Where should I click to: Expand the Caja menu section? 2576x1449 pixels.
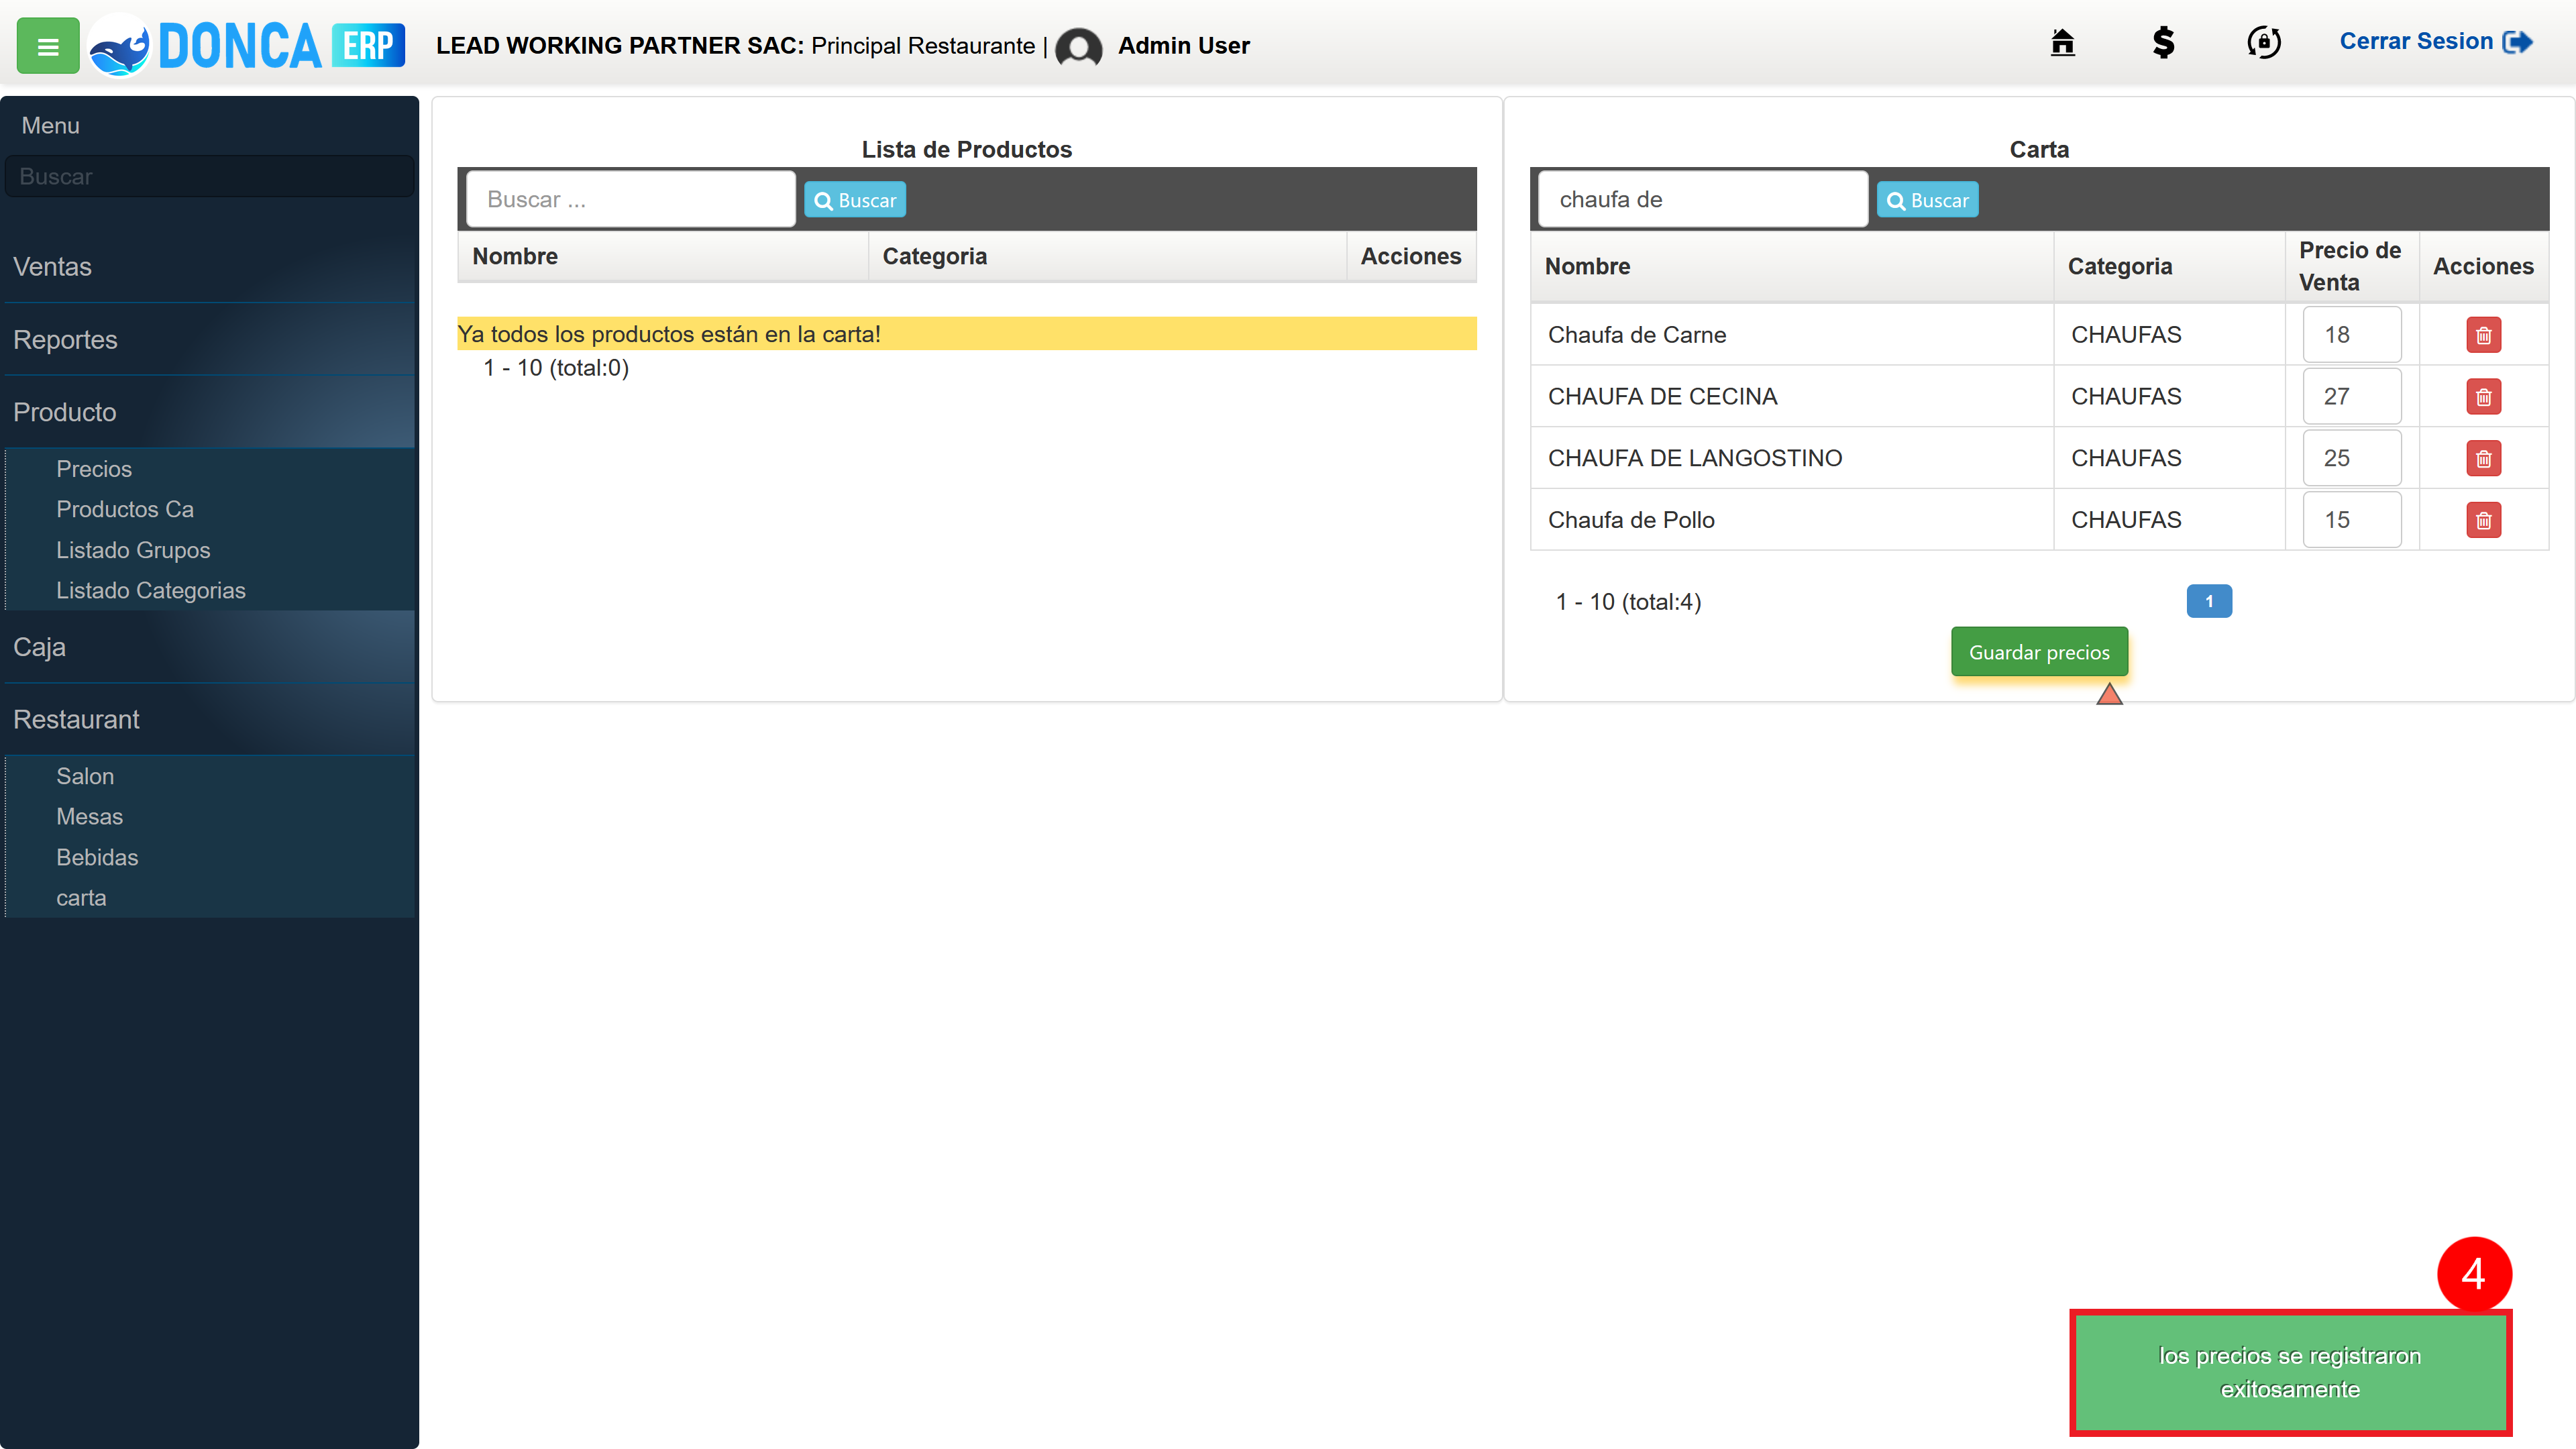(x=209, y=647)
